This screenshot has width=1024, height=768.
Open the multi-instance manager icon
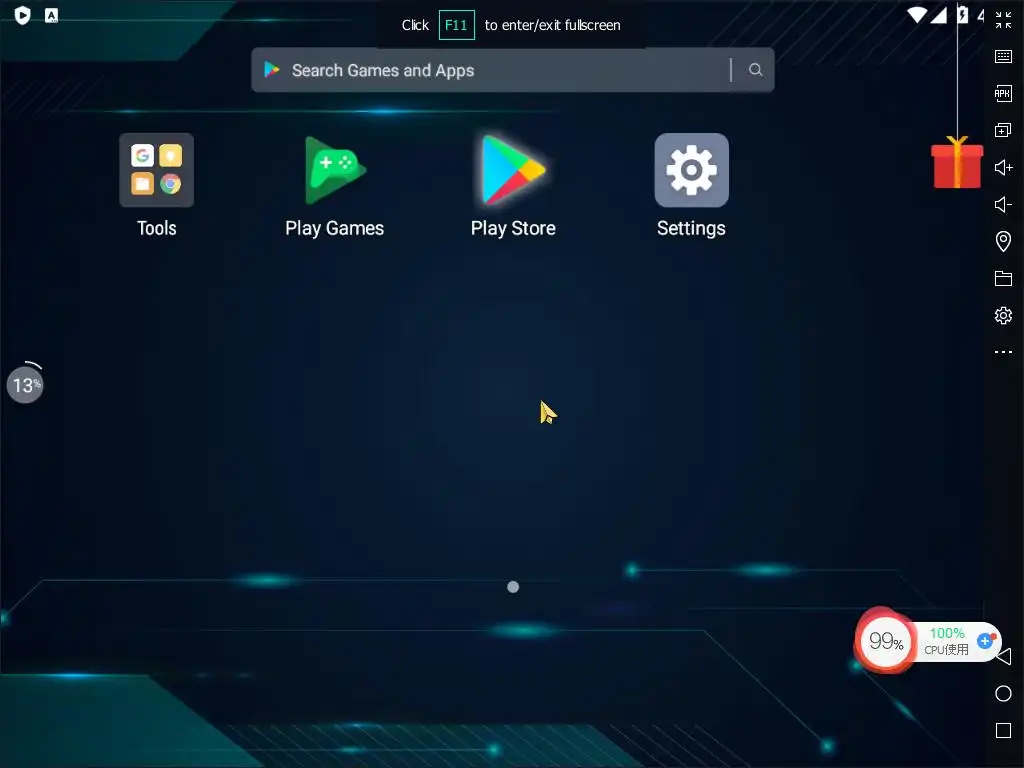(1003, 130)
